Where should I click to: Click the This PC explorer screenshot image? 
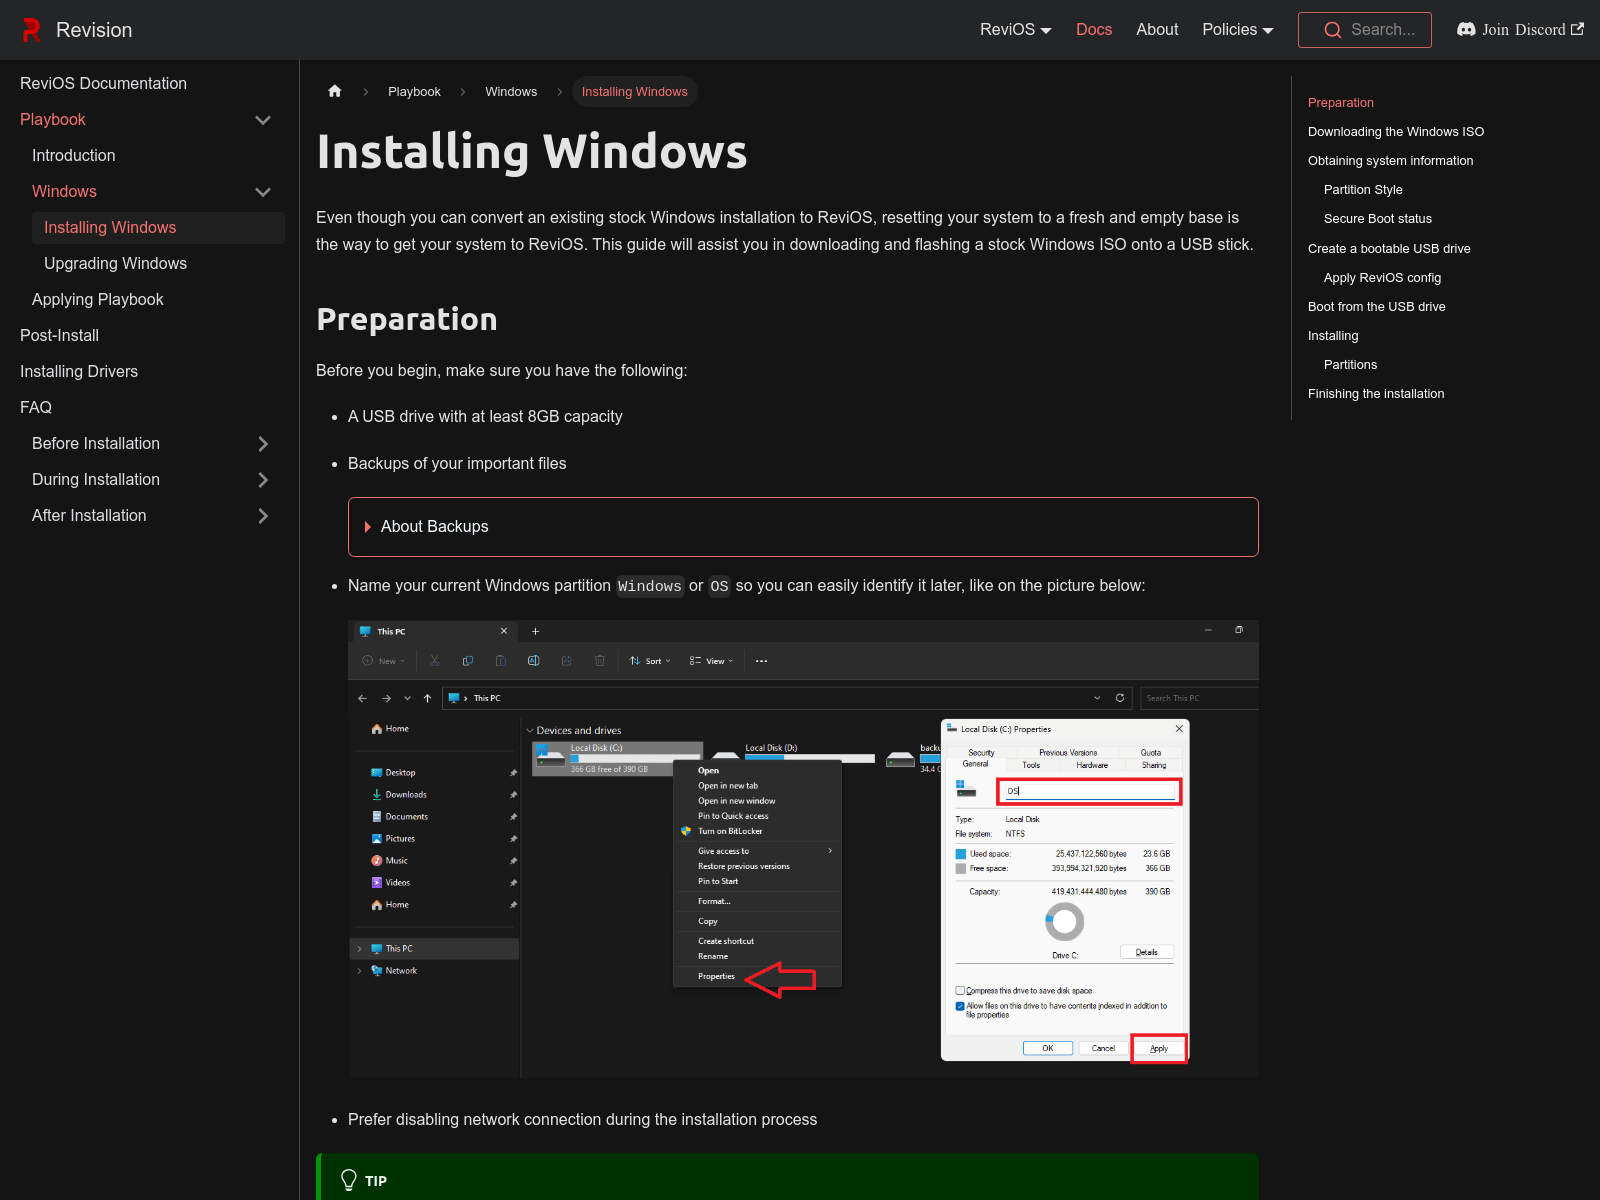(x=803, y=849)
